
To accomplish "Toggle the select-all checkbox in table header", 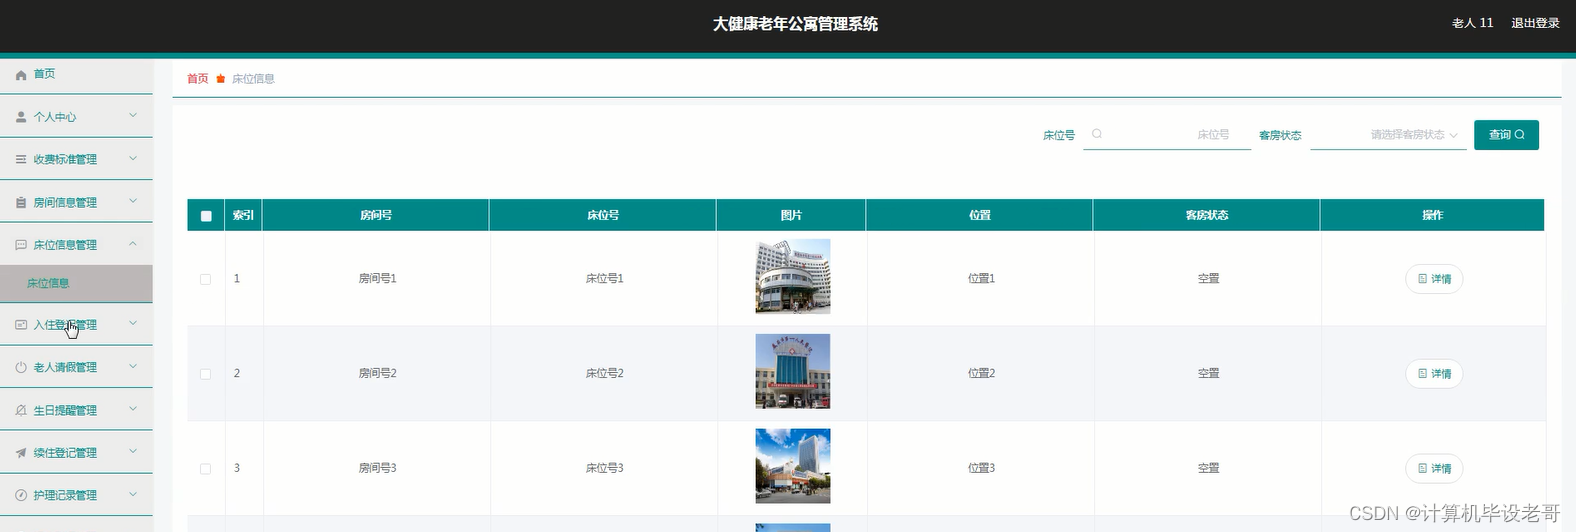I will (x=206, y=216).
